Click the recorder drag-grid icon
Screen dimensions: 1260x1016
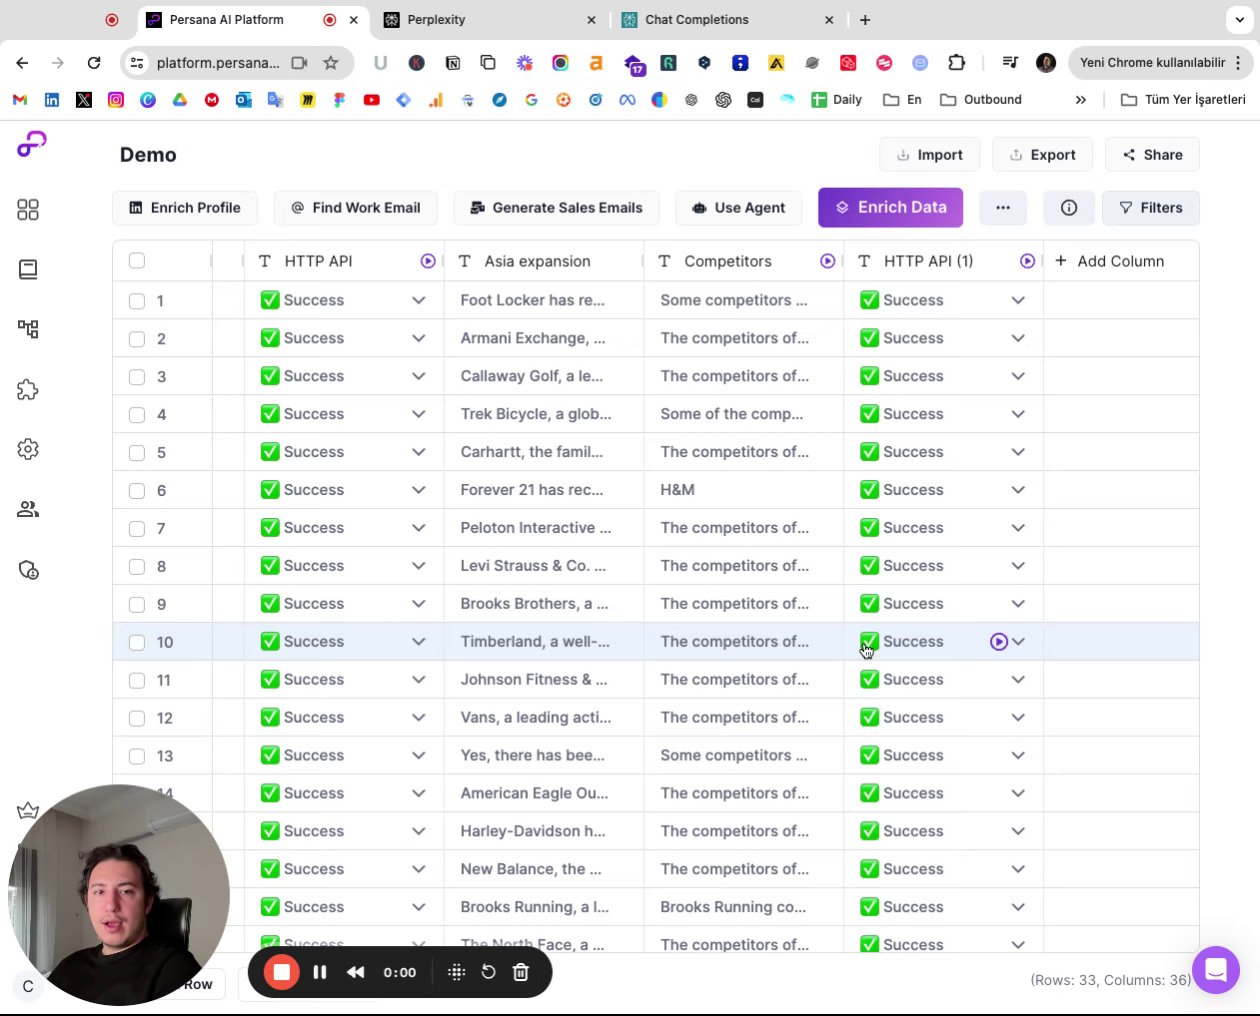click(456, 972)
